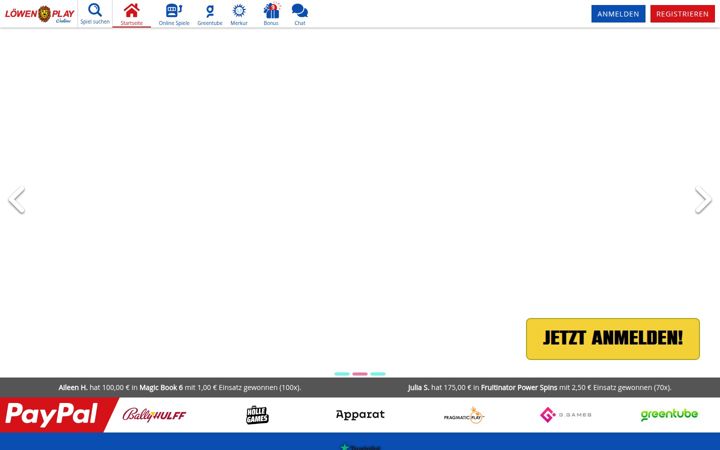720x450 pixels.
Task: Click the blue ANMELDEN button
Action: [618, 14]
